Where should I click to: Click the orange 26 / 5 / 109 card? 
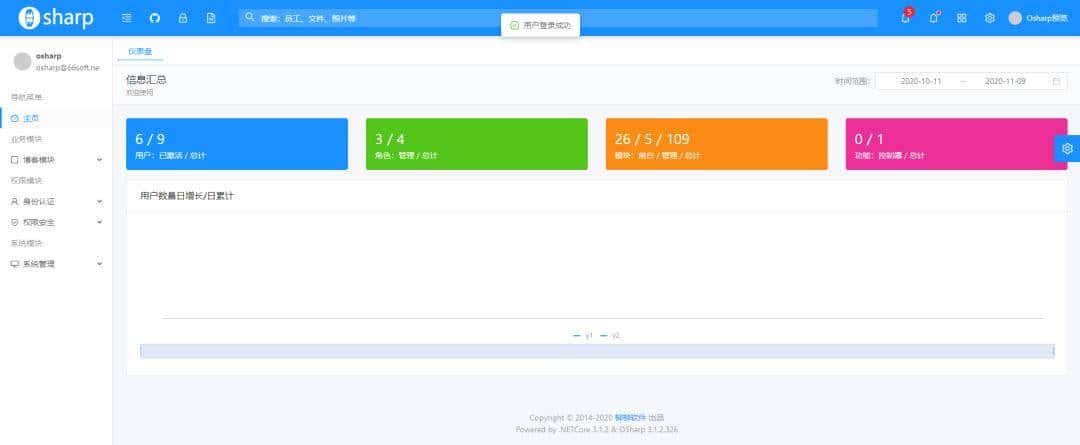[x=716, y=144]
